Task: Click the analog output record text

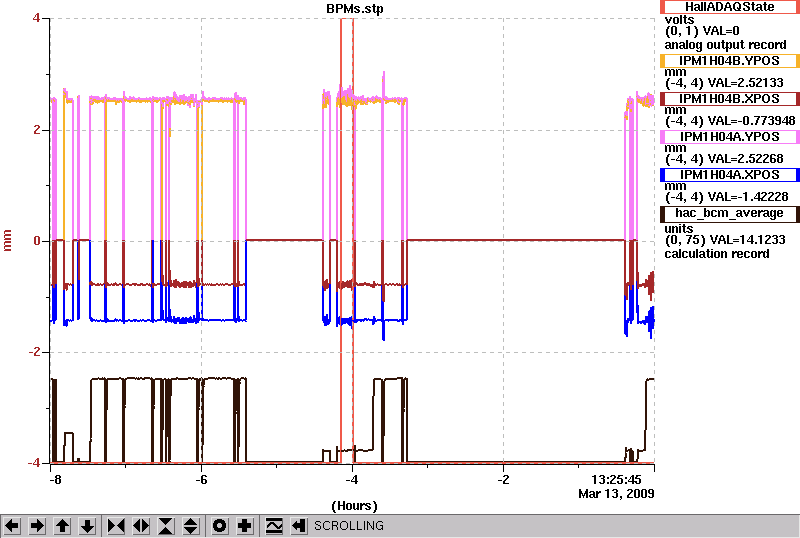Action: [726, 45]
